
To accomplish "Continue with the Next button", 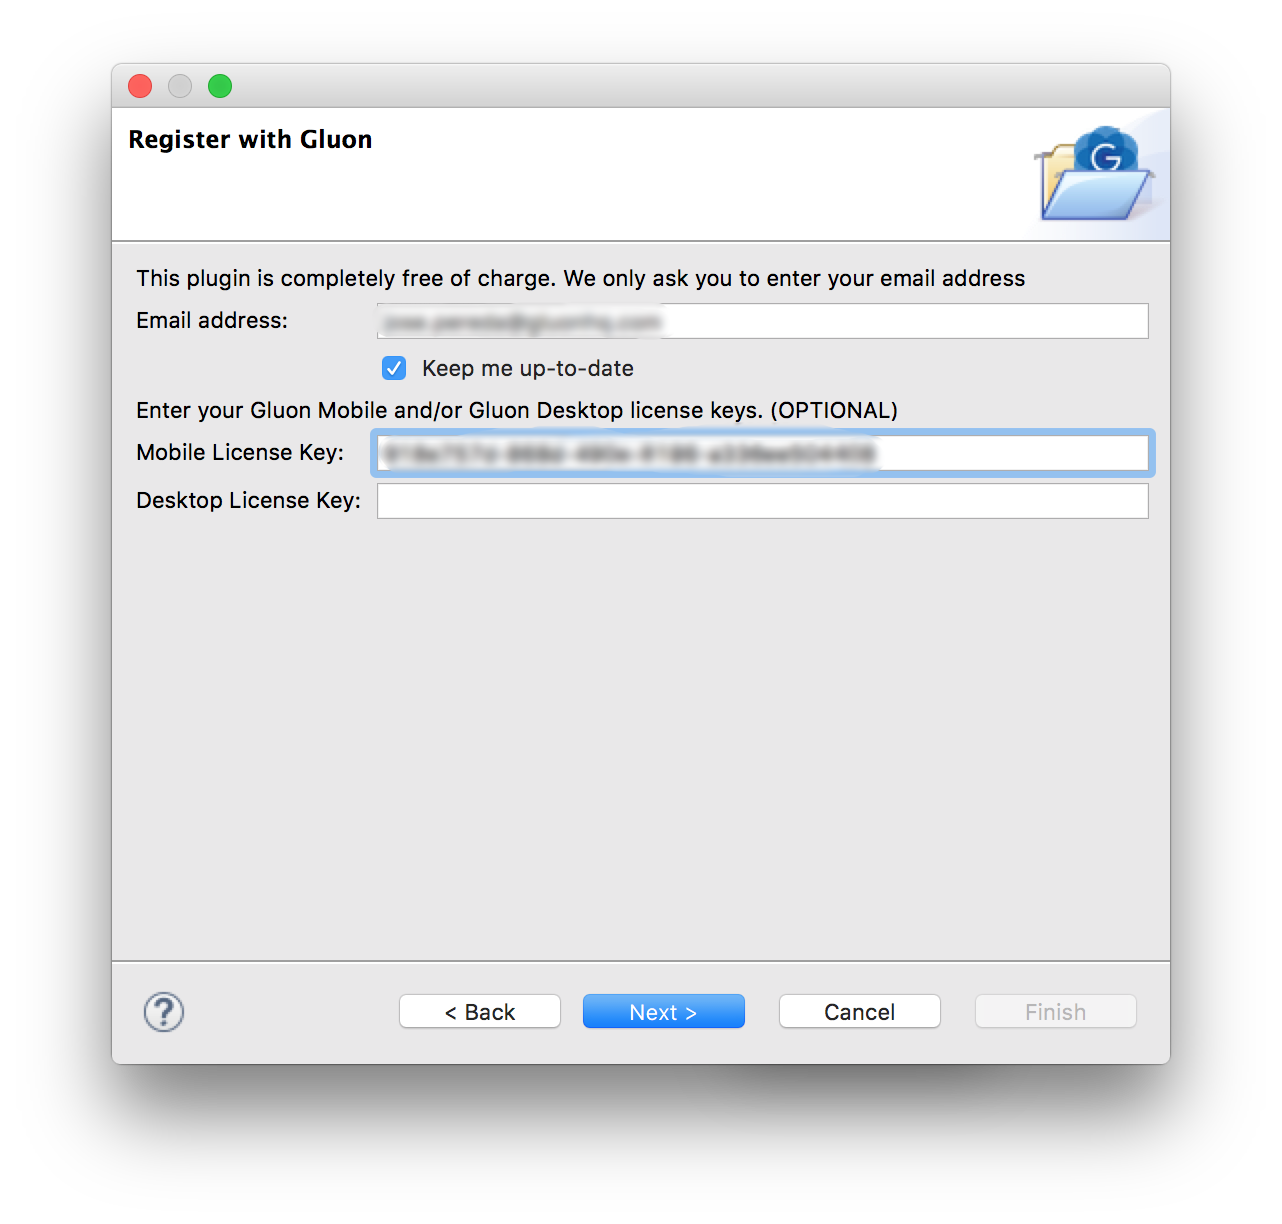I will click(664, 1012).
